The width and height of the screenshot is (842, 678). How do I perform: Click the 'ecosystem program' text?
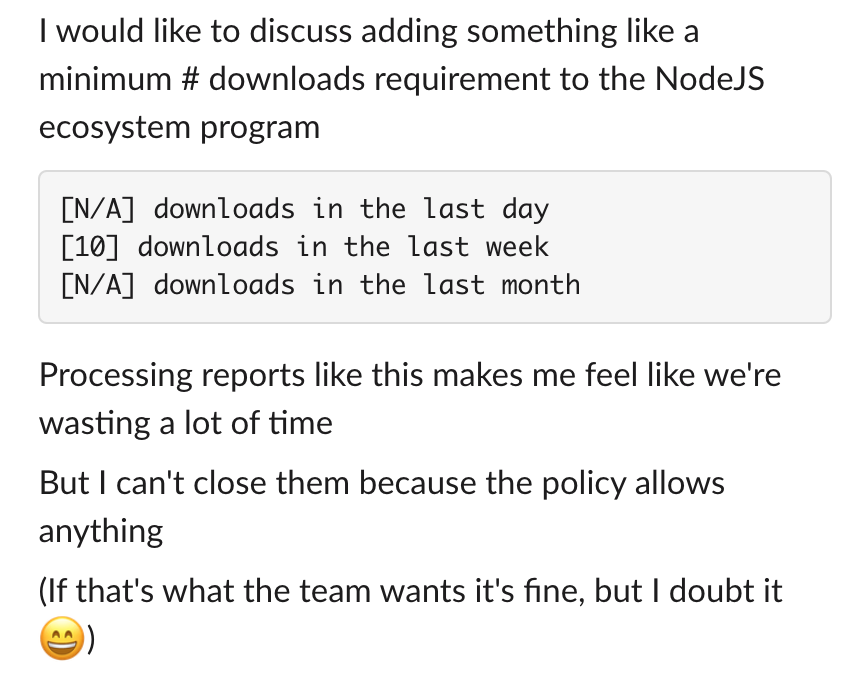pyautogui.click(x=179, y=128)
